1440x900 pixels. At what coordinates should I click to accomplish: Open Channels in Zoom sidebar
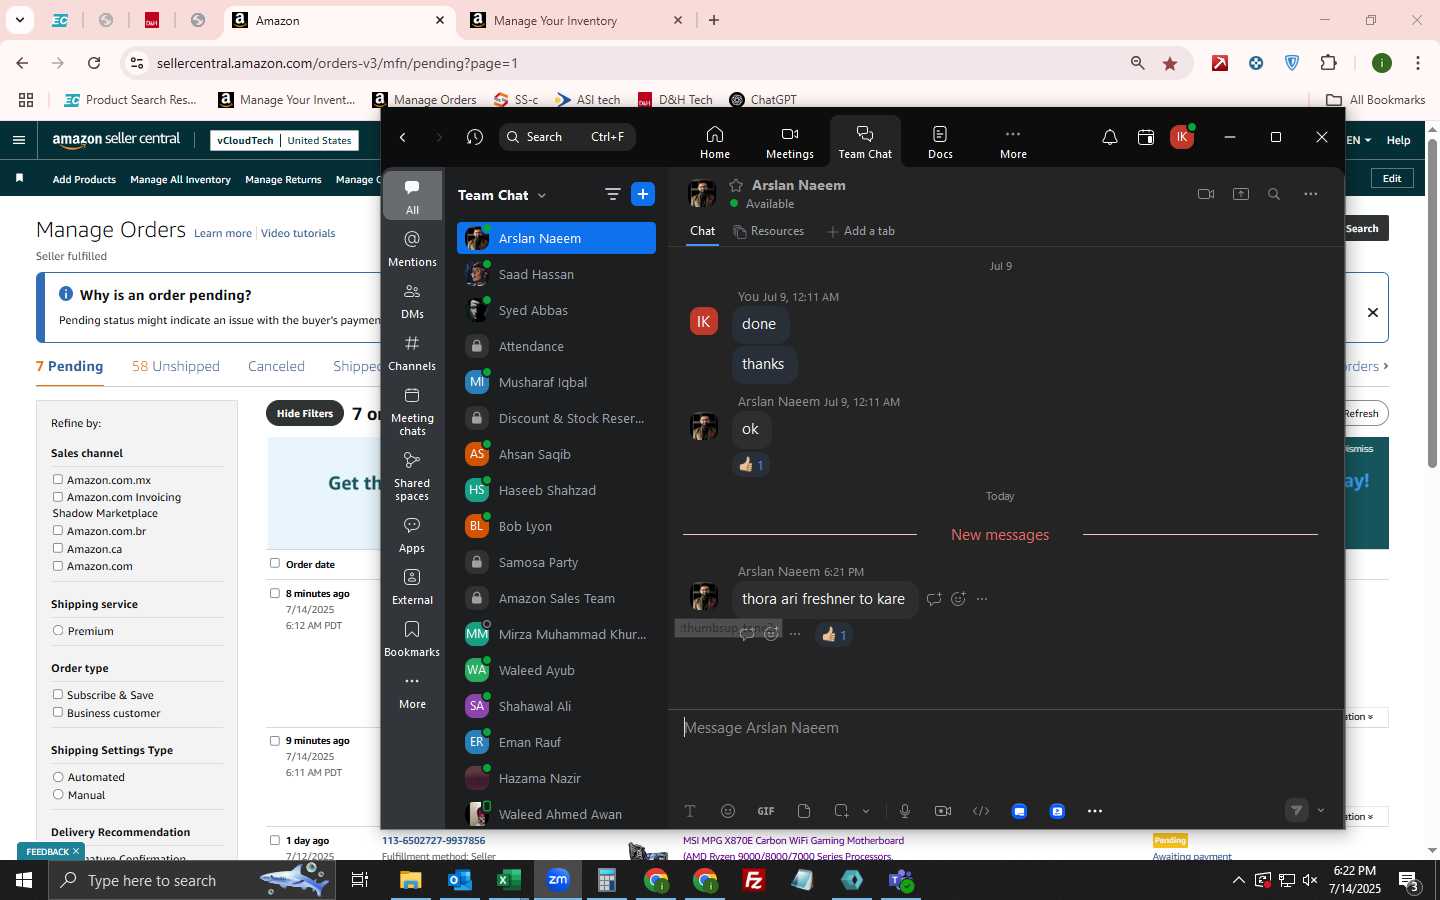coord(412,352)
